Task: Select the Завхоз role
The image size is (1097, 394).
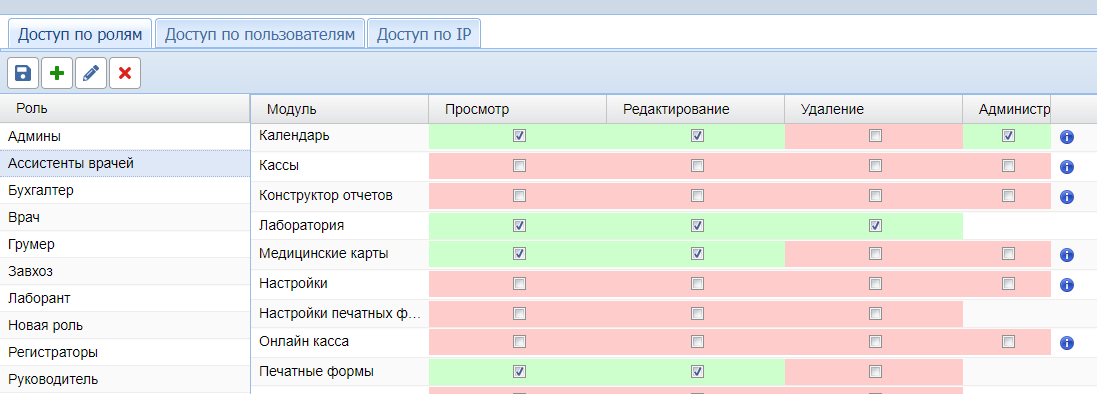Action: (x=125, y=272)
